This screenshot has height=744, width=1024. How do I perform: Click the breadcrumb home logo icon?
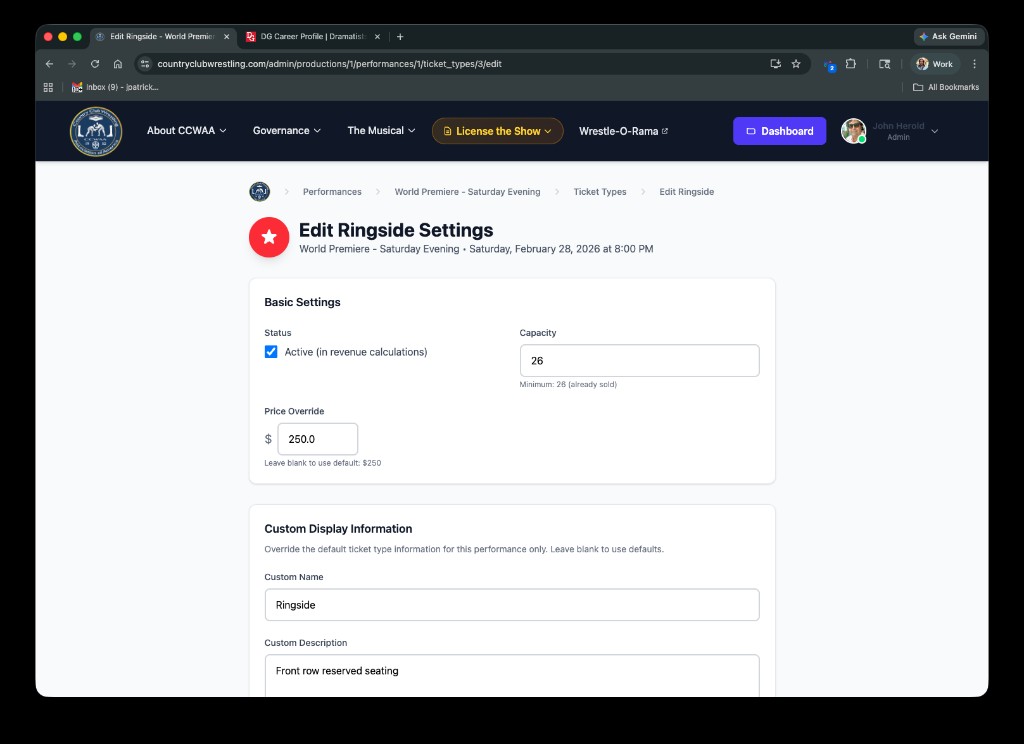[x=259, y=192]
